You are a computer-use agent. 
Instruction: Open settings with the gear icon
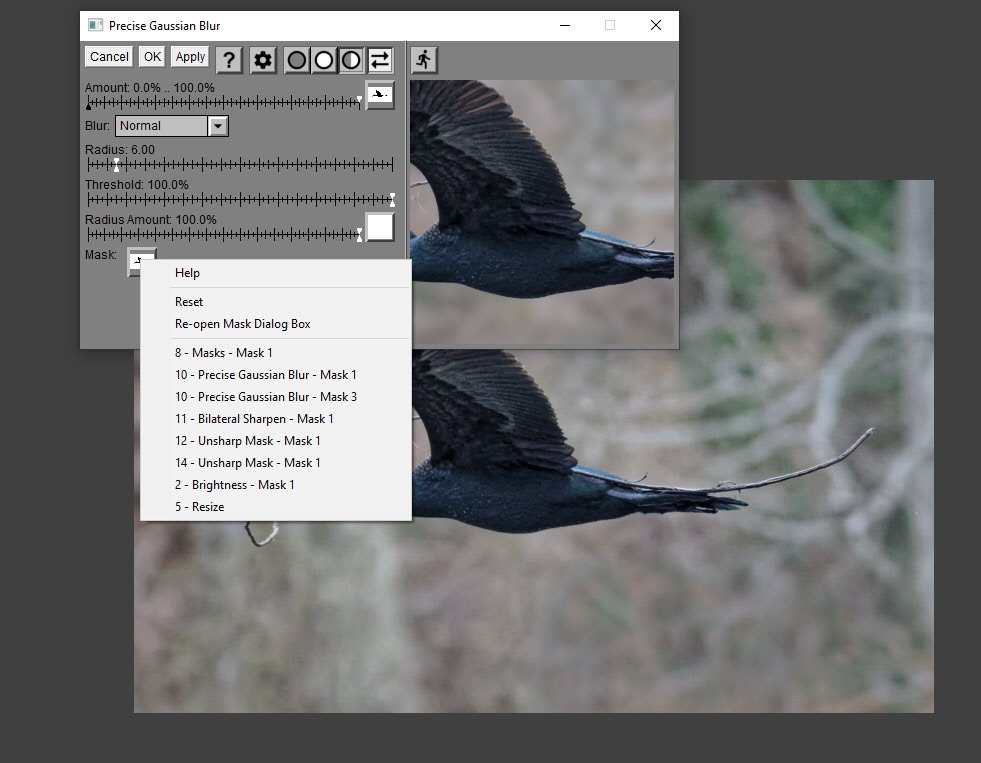[263, 60]
